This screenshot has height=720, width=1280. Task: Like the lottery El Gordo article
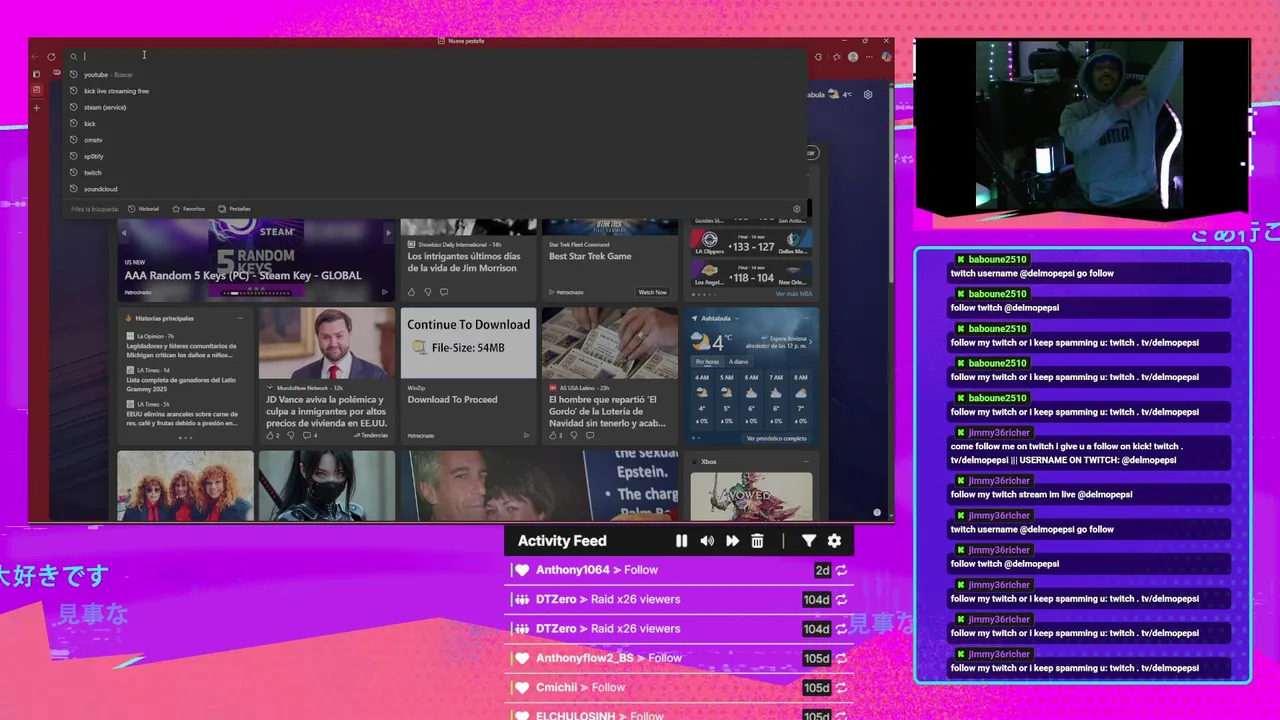554,435
